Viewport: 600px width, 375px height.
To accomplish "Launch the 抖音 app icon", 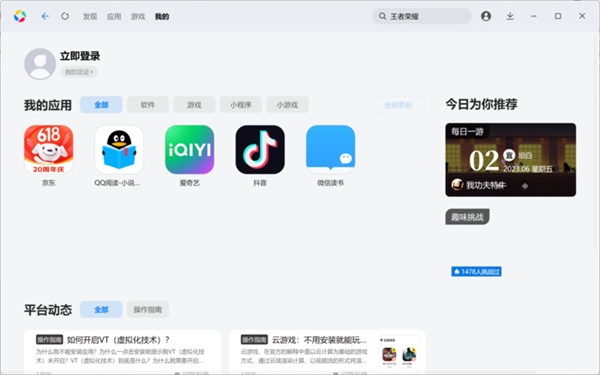I will pyautogui.click(x=260, y=150).
